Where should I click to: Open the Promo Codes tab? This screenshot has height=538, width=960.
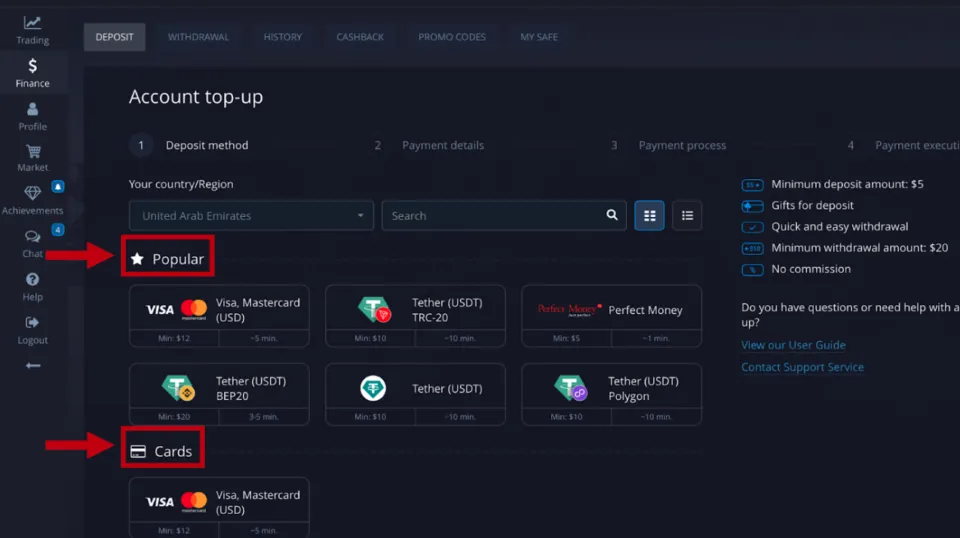[452, 37]
